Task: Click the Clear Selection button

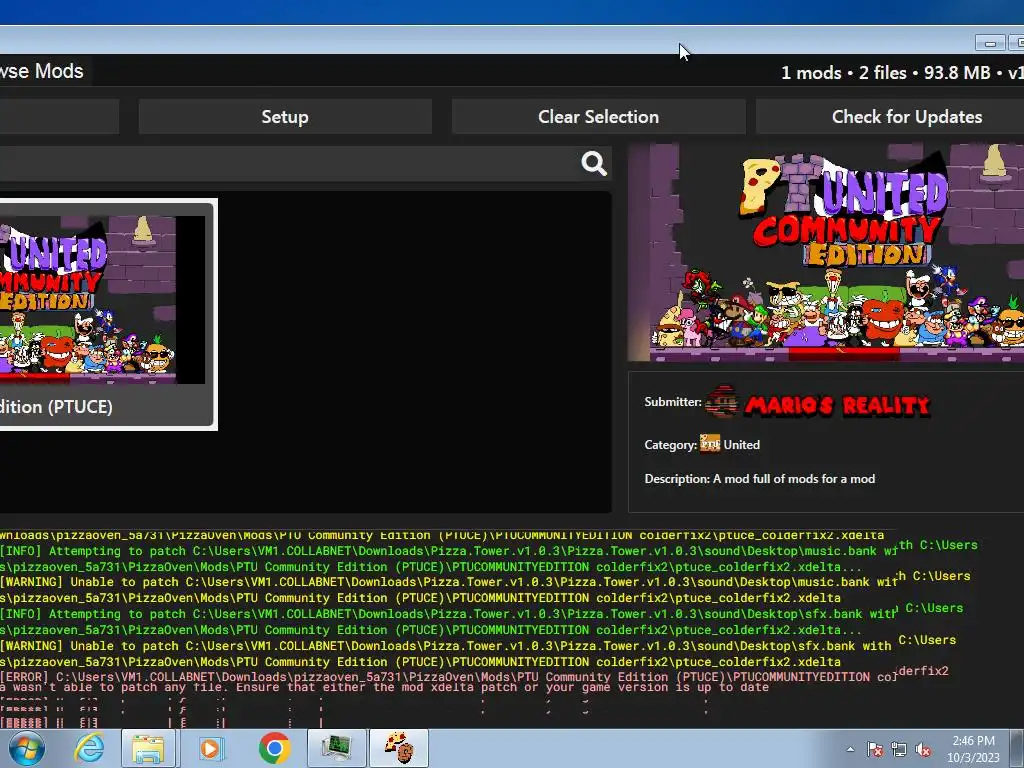Action: (x=598, y=117)
